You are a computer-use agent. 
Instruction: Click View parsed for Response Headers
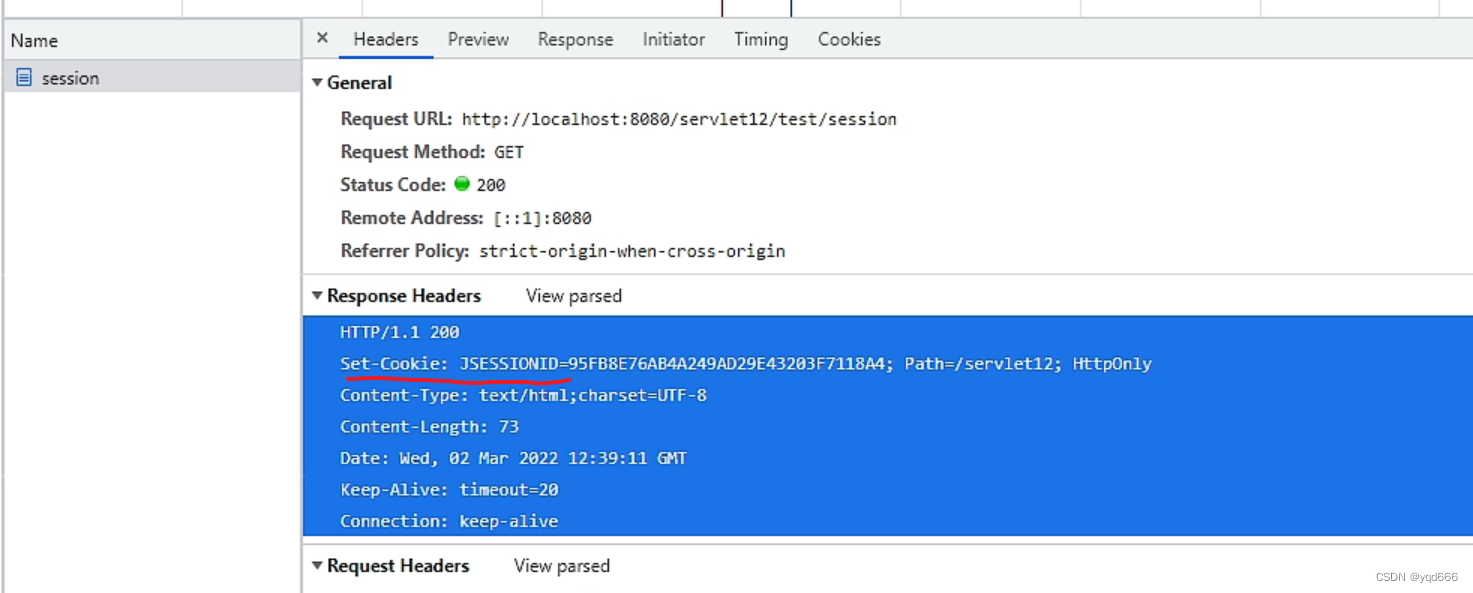(x=574, y=296)
